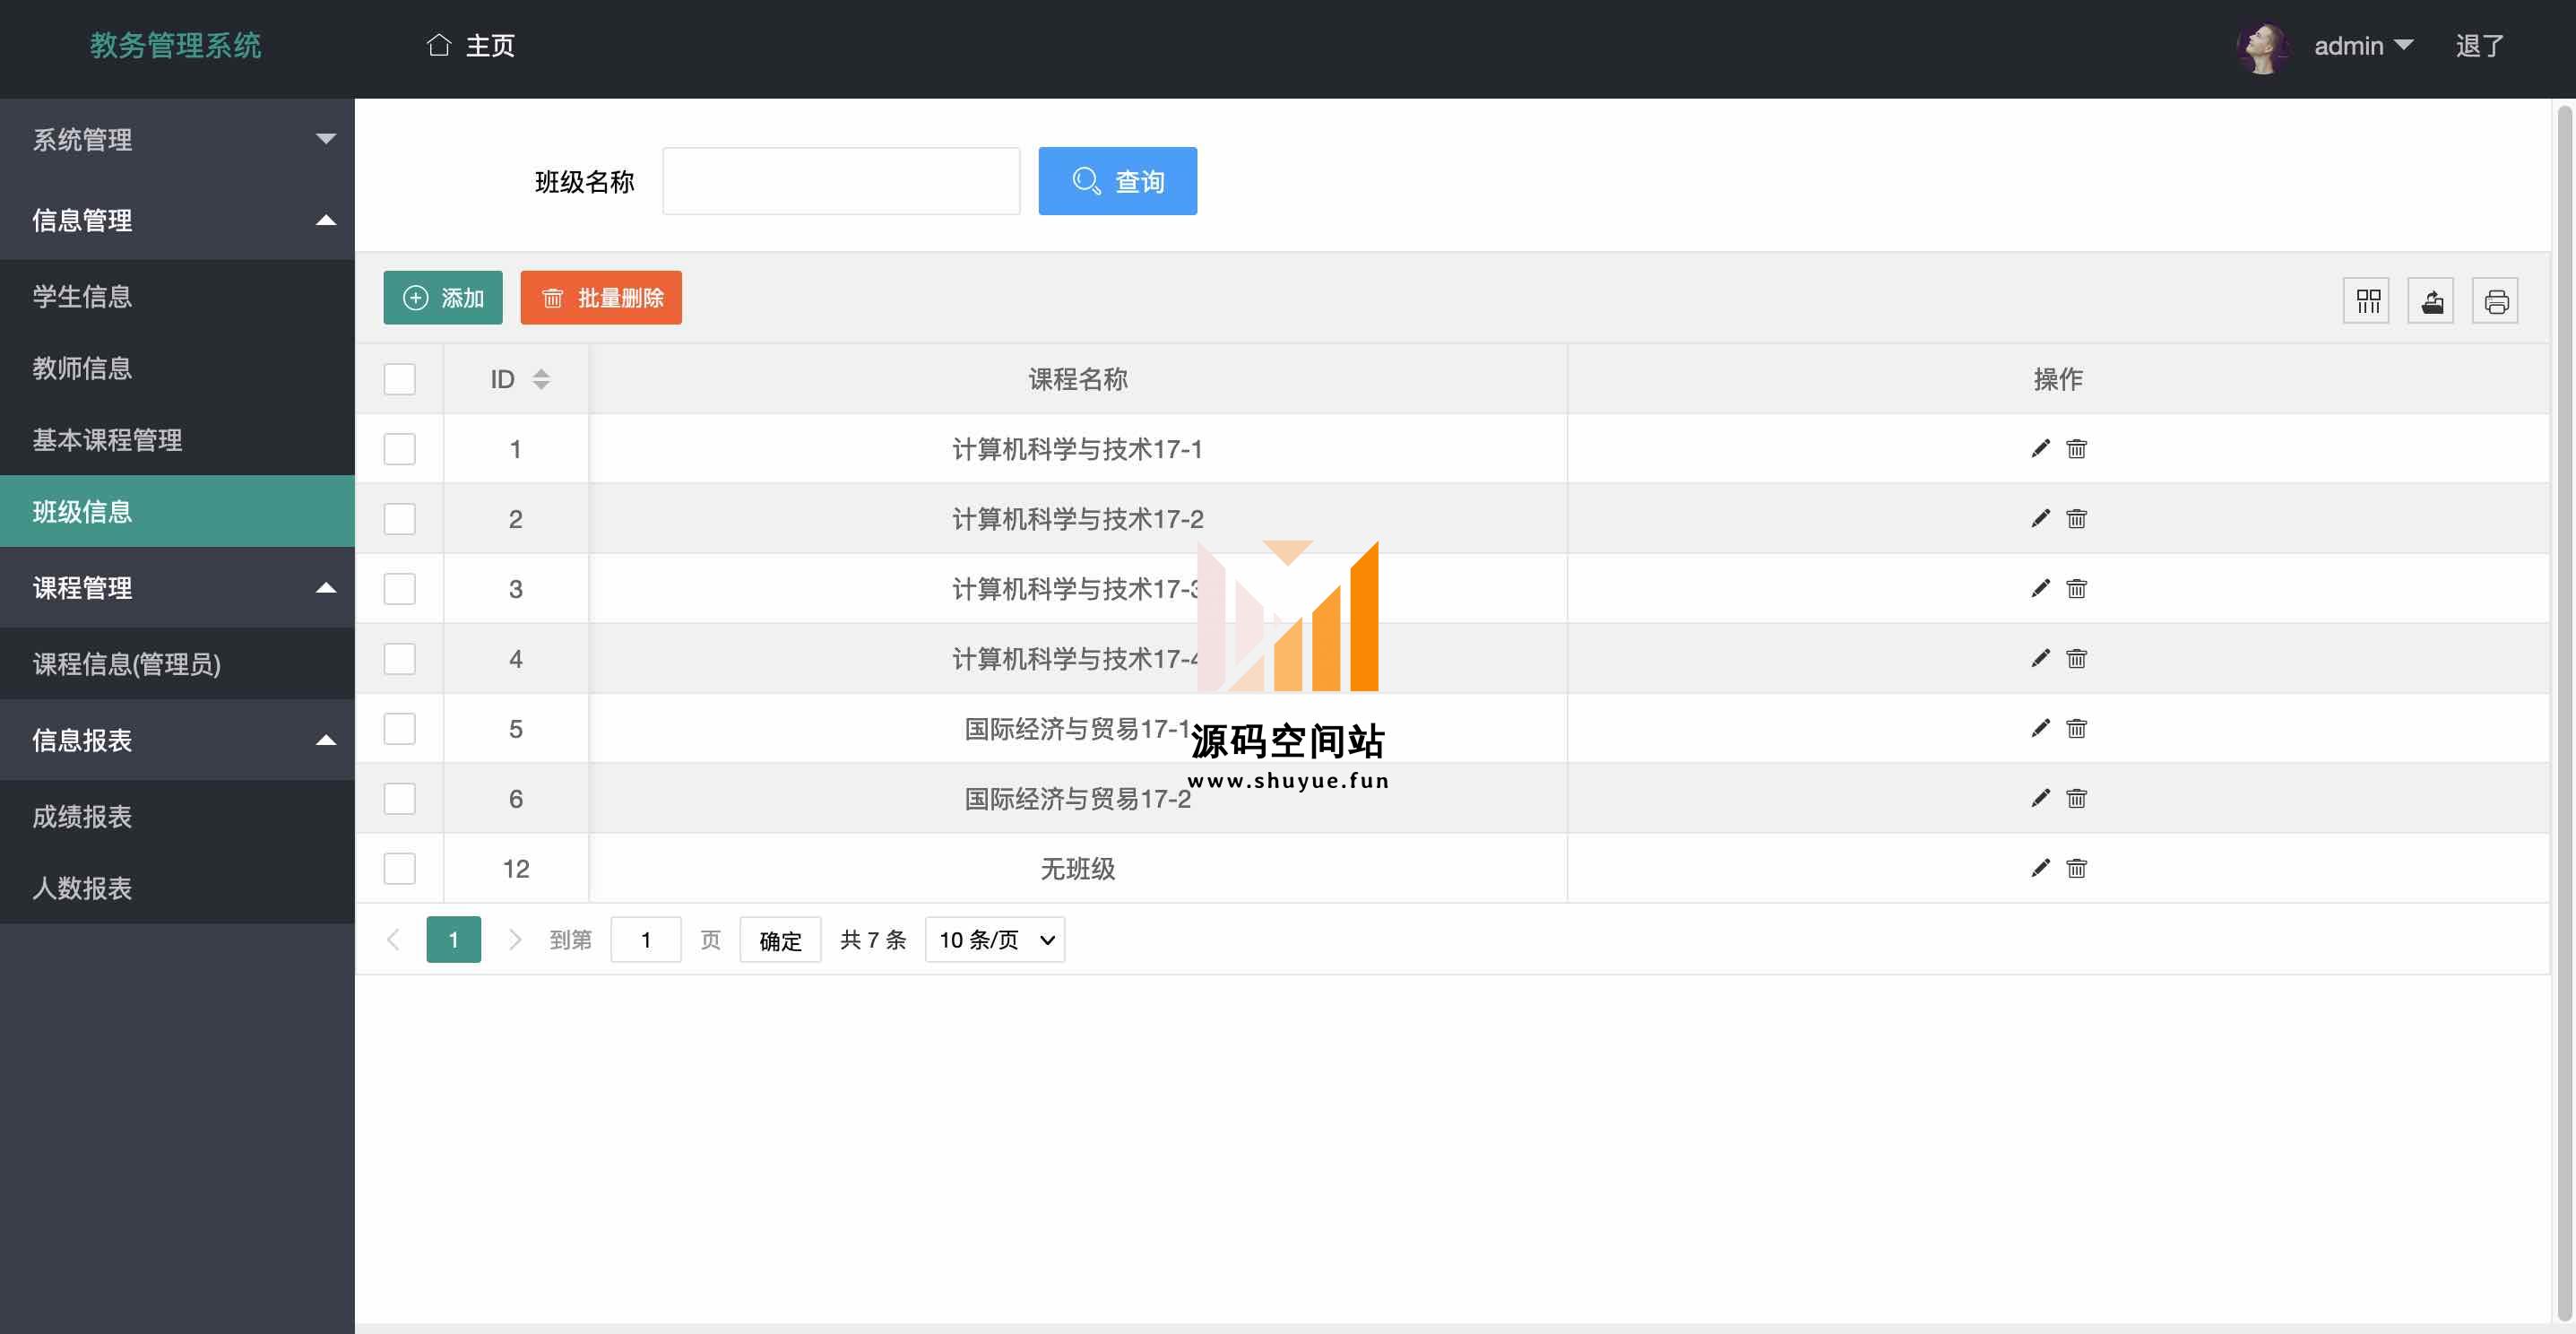
Task: Click pencil icon for 国际经济与贸易17-1
Action: tap(2040, 729)
